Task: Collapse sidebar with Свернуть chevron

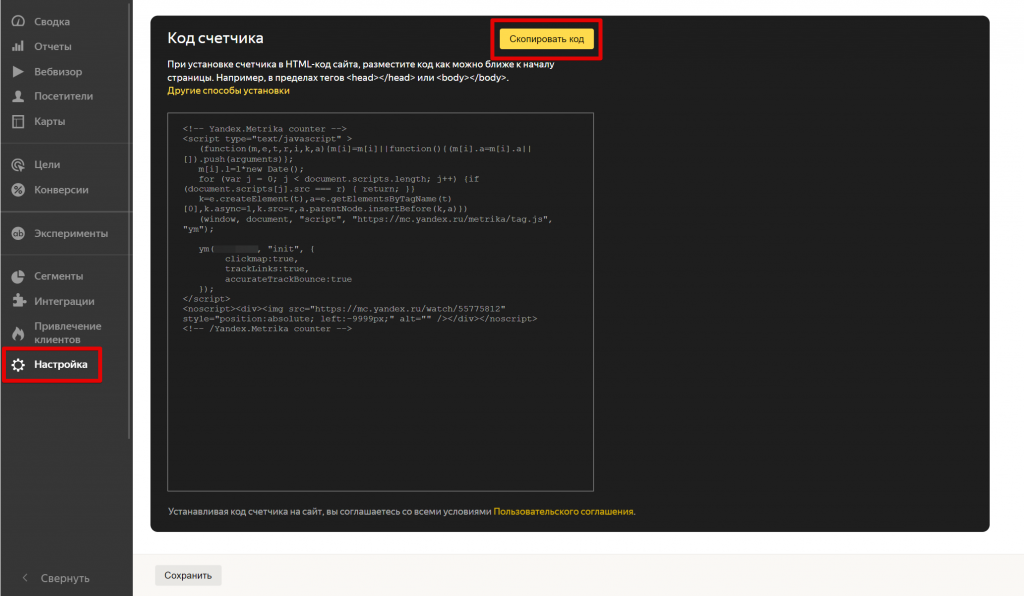Action: click(25, 578)
